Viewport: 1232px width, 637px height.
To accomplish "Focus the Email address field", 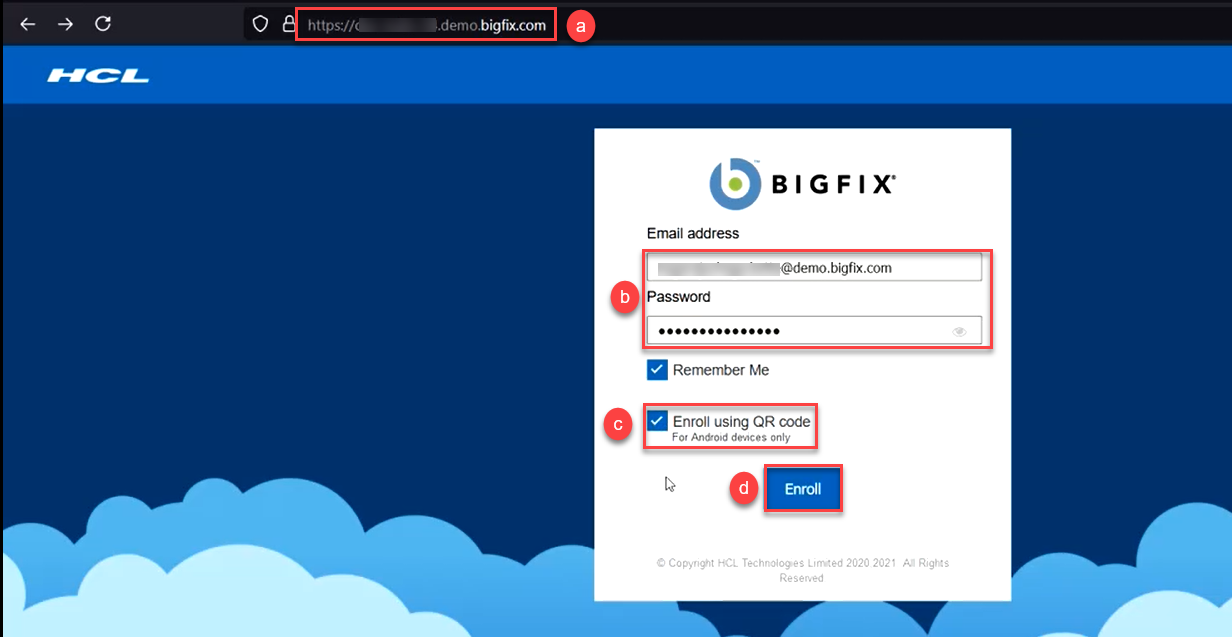I will (x=814, y=267).
